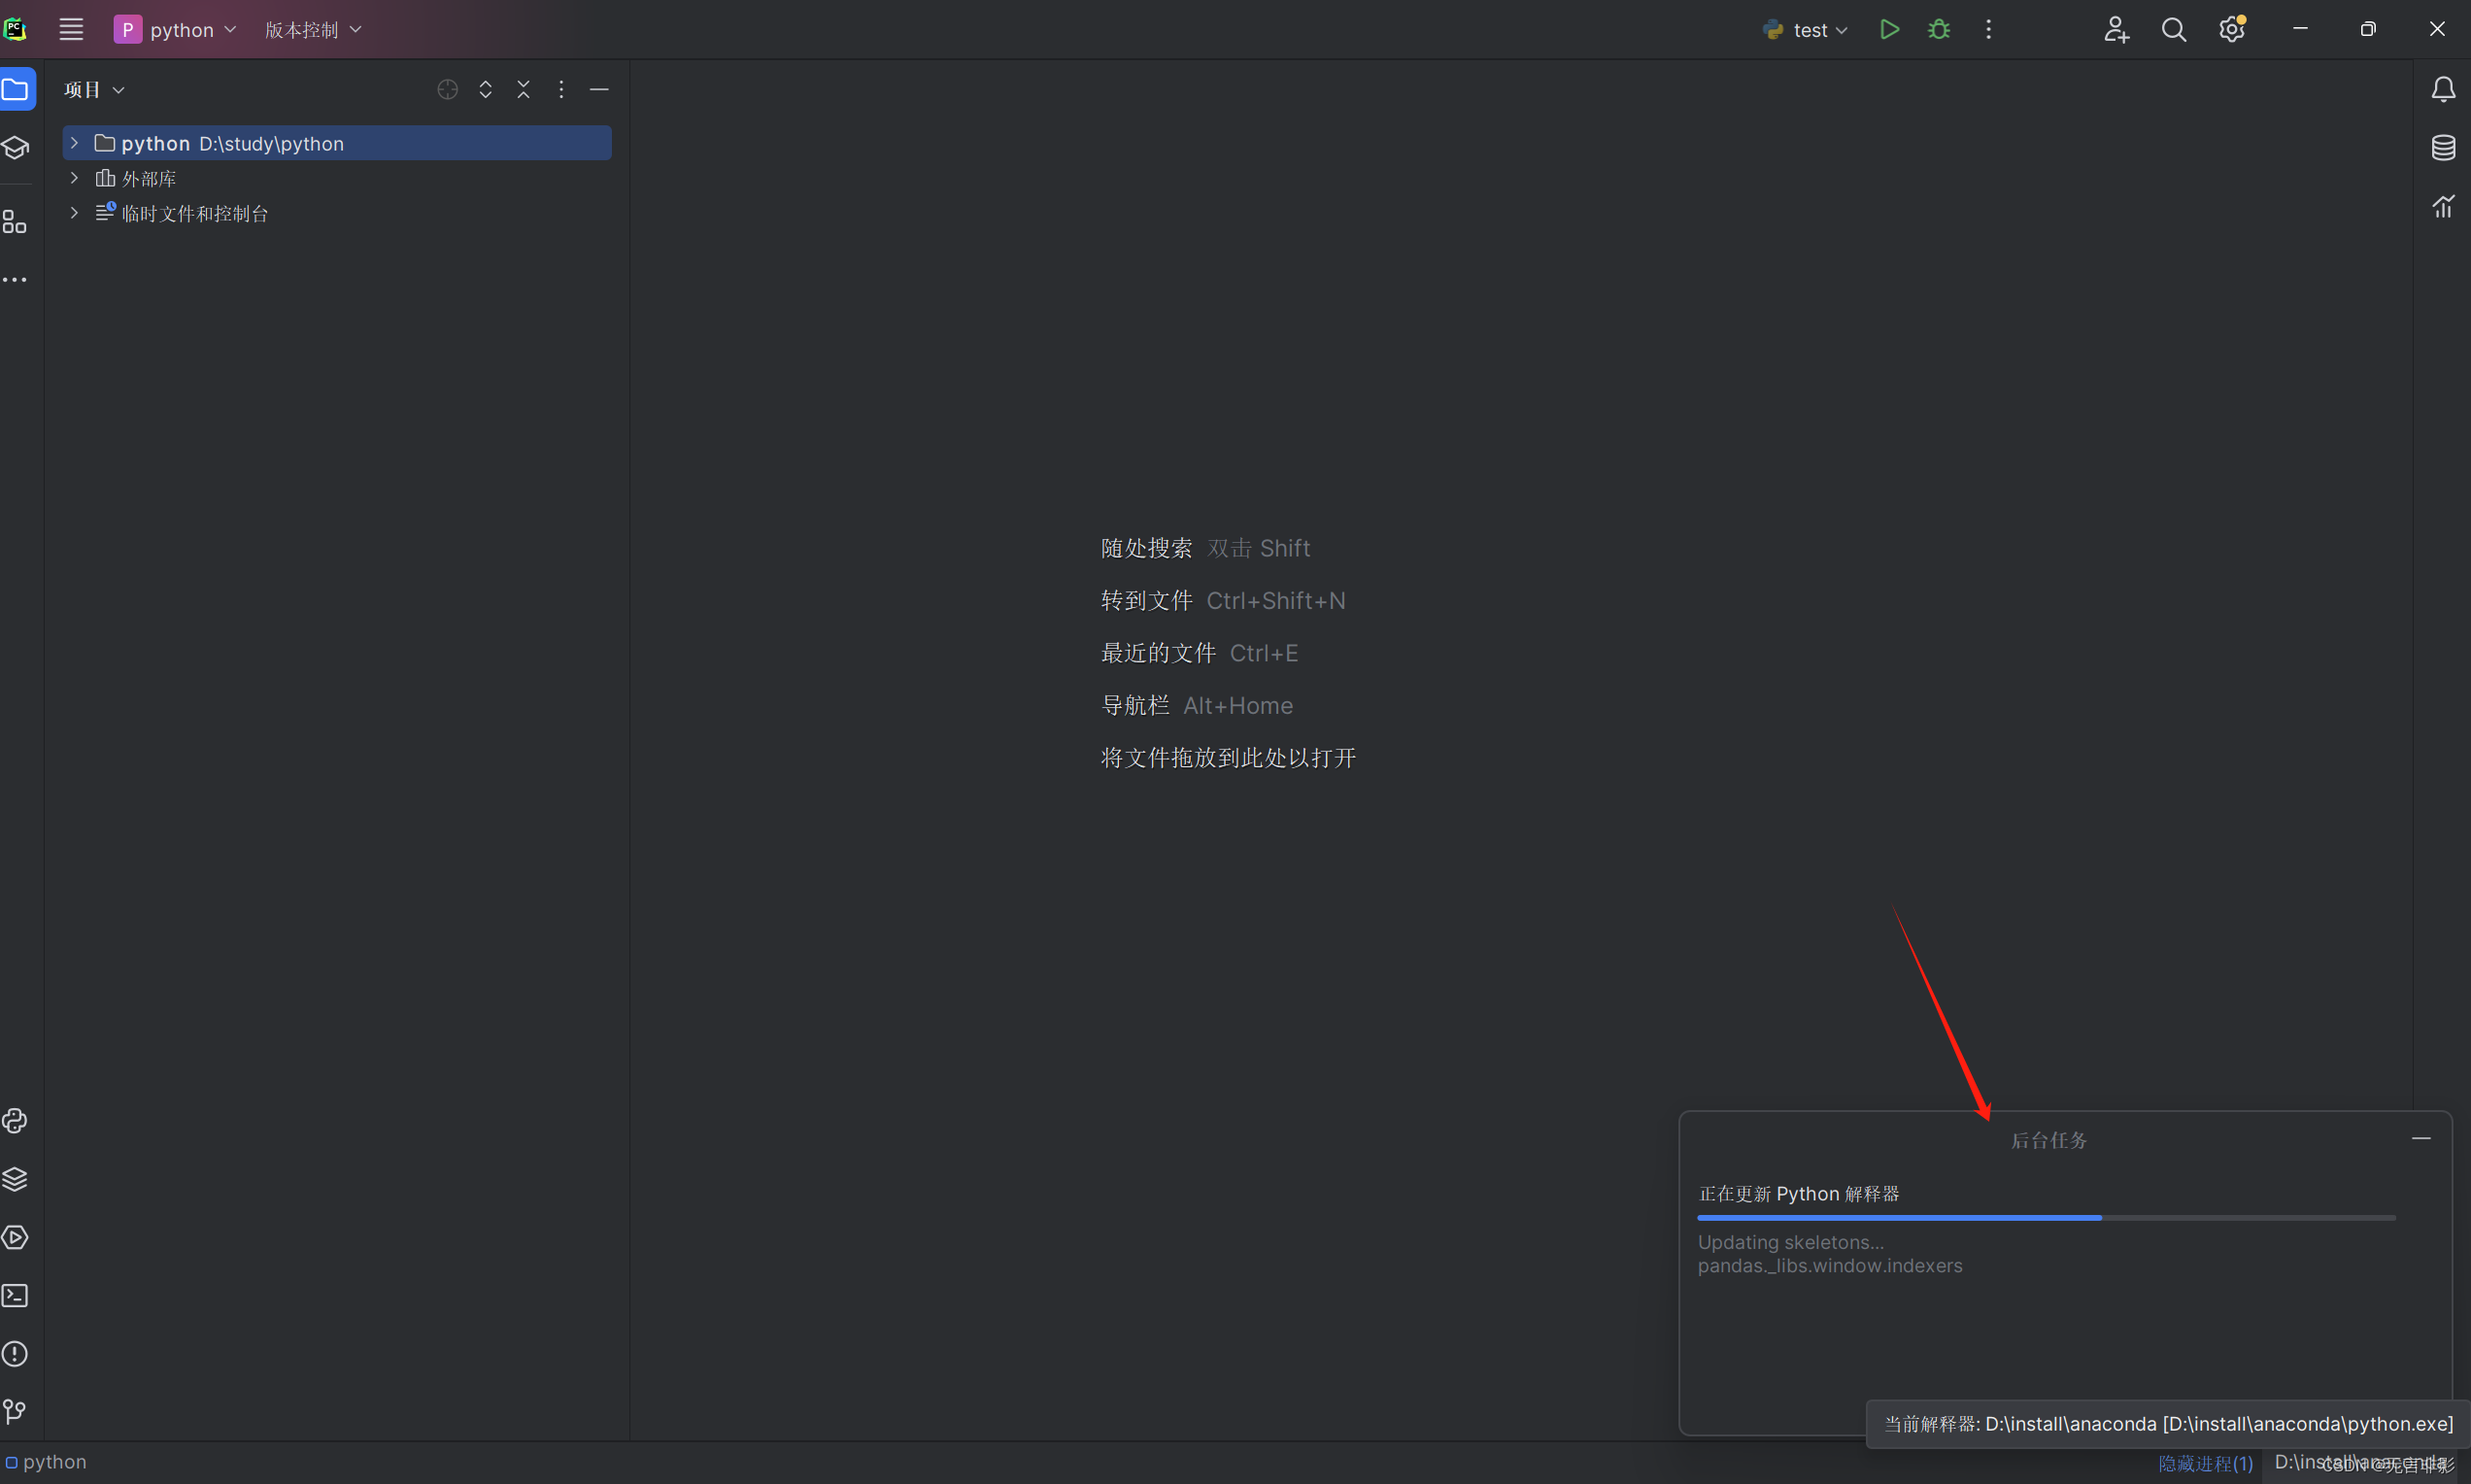Viewport: 2471px width, 1484px height.
Task: Show more tool windows ellipsis
Action: coord(15,280)
